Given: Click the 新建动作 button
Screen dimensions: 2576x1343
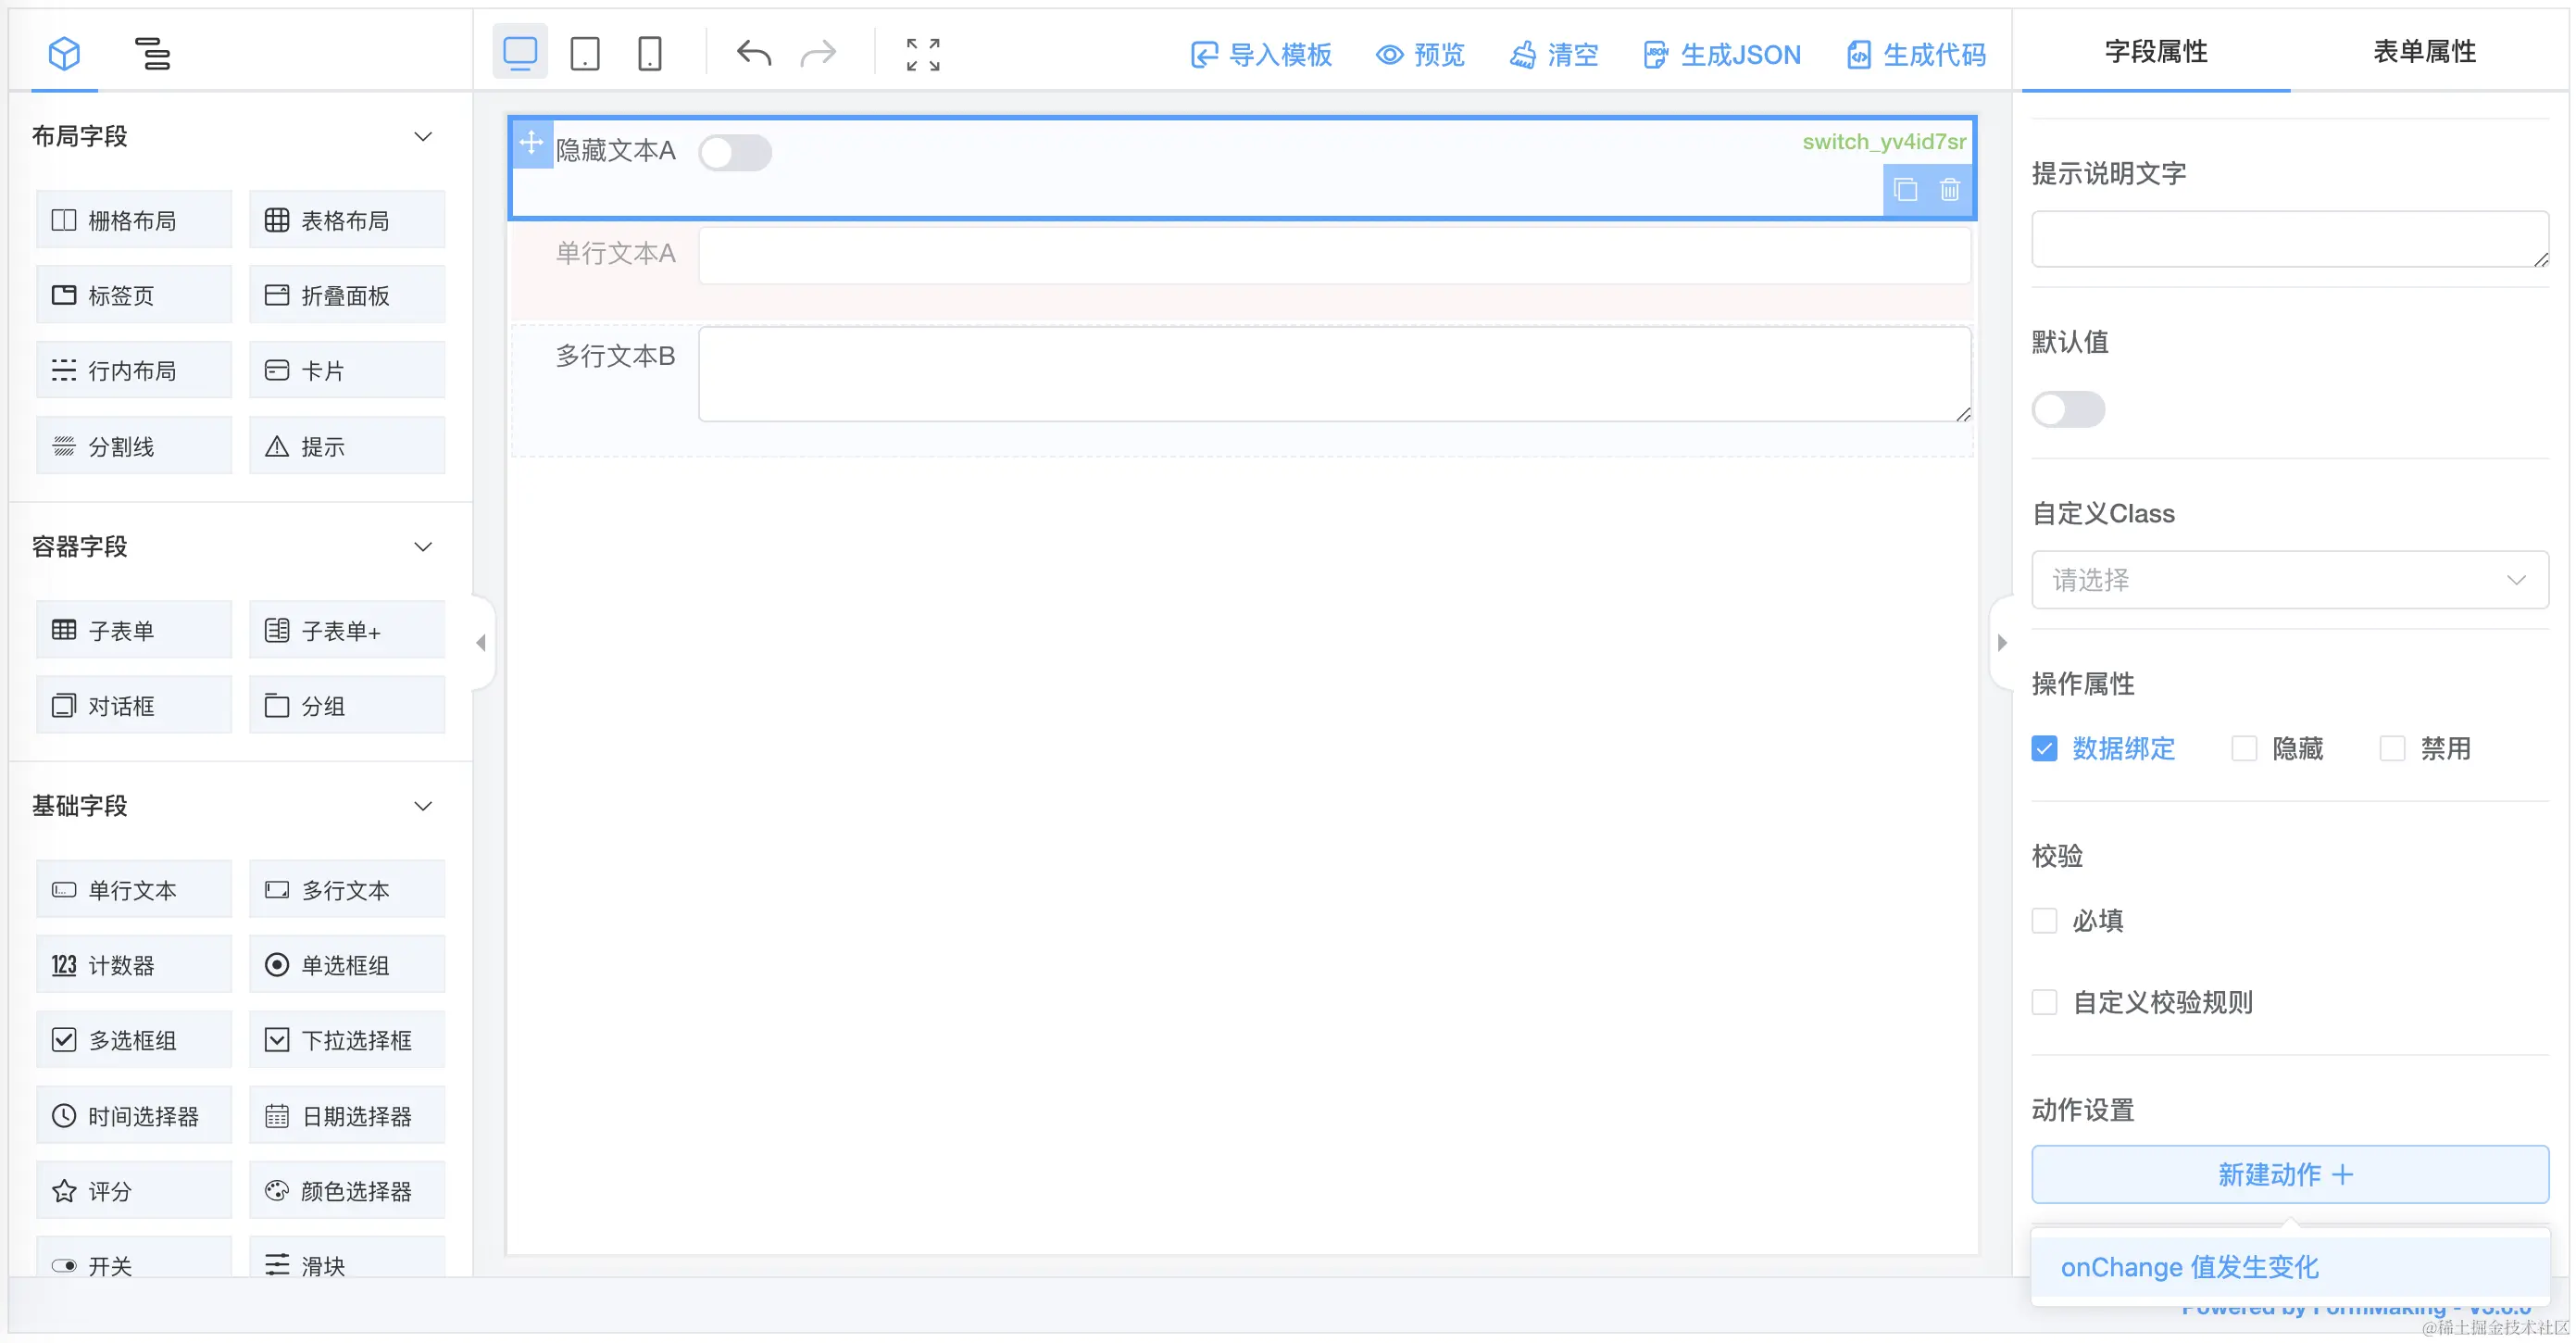Looking at the screenshot, I should coord(2289,1174).
